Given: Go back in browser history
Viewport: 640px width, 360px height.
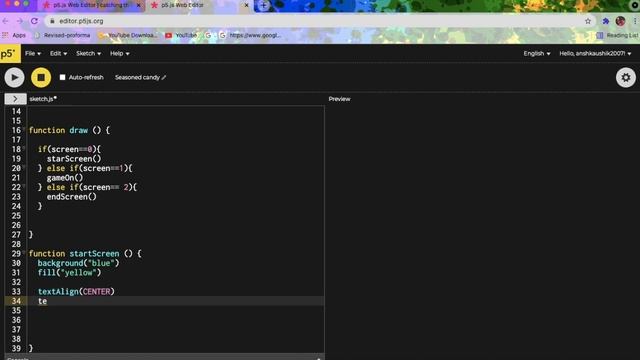Looking at the screenshot, I should (6, 21).
